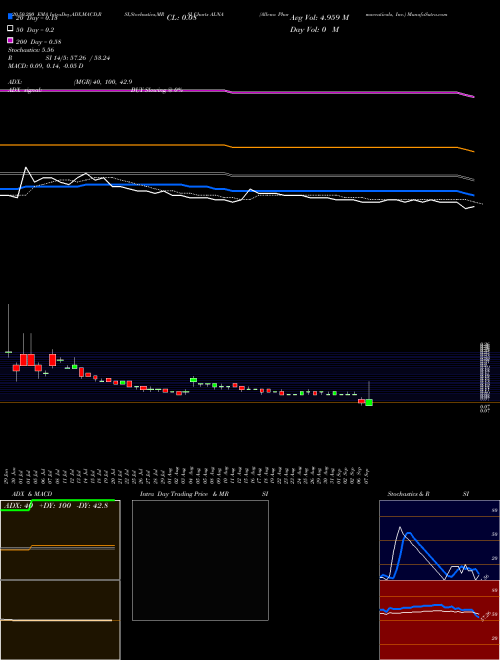Click the 'BUY Slowing @ 0%' signal text
Screen dimensions: 500x660
tap(157, 90)
